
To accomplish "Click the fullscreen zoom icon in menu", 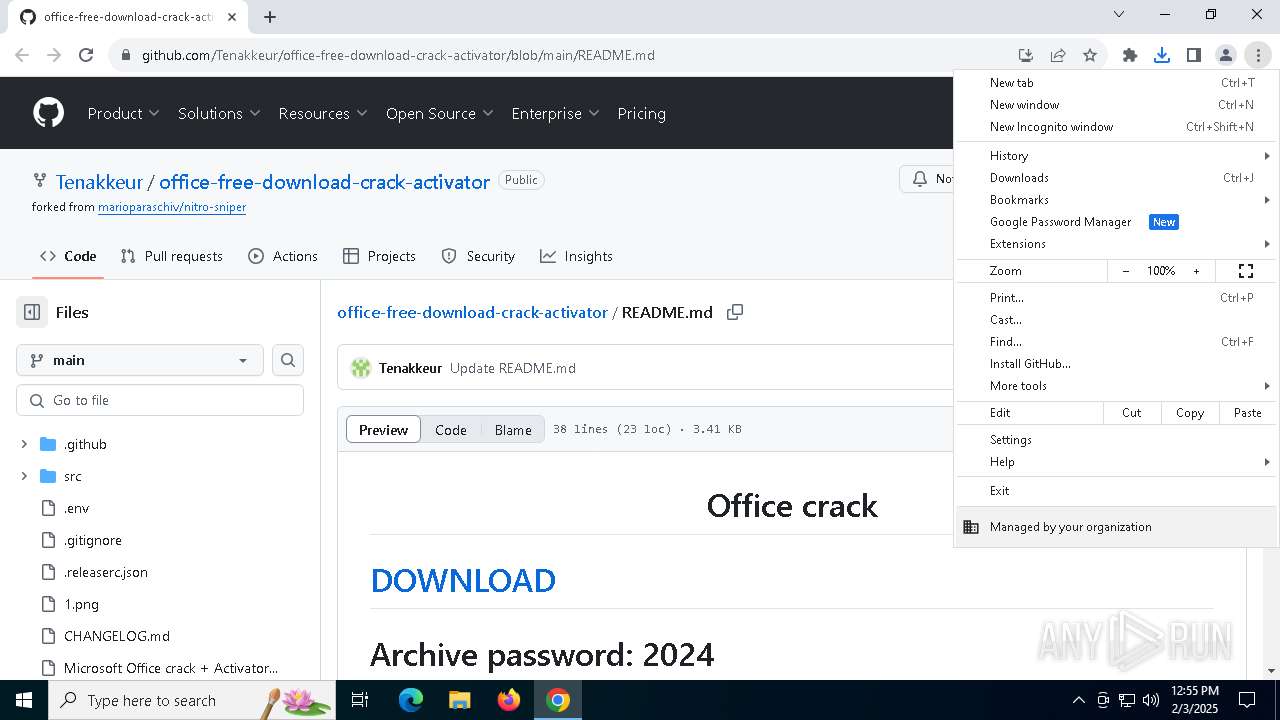I will (1246, 271).
